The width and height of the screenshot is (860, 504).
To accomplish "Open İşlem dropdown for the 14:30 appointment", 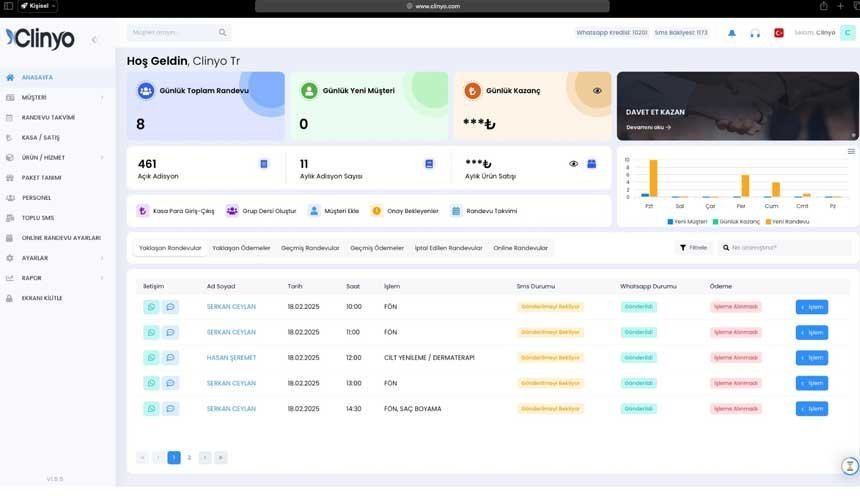I will 812,409.
